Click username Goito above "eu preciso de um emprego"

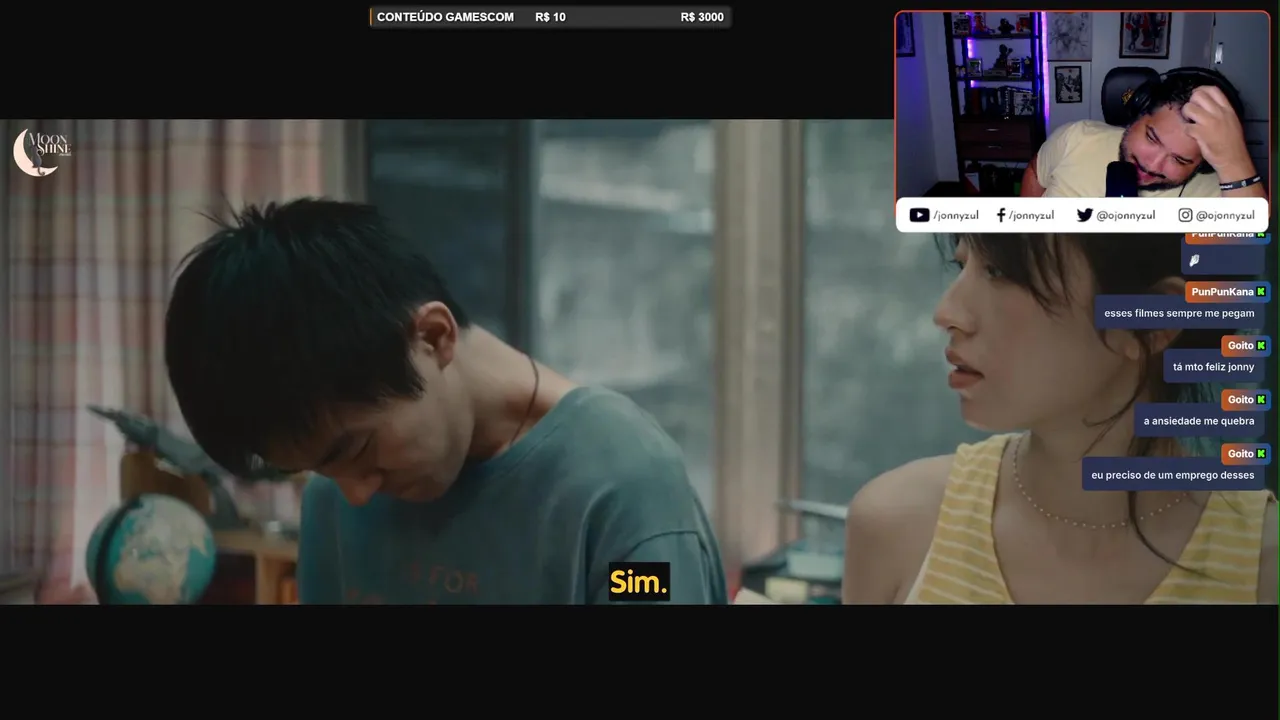tap(1240, 454)
